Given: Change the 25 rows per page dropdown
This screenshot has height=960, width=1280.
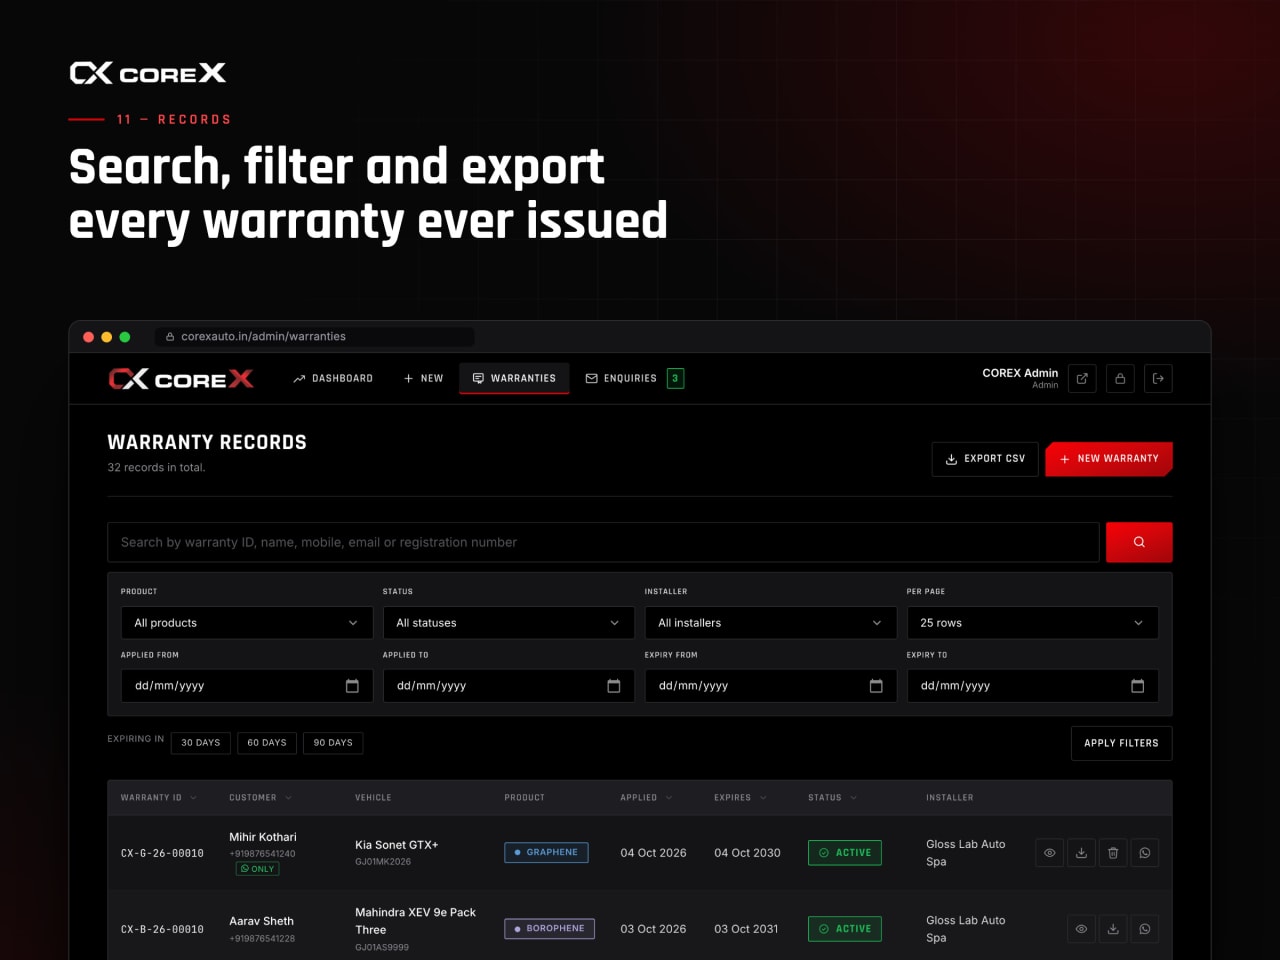Looking at the screenshot, I should click(x=1033, y=623).
